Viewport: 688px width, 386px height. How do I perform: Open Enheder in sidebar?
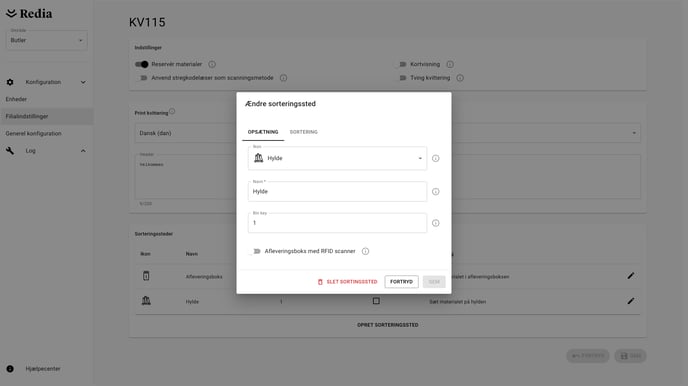pos(16,99)
